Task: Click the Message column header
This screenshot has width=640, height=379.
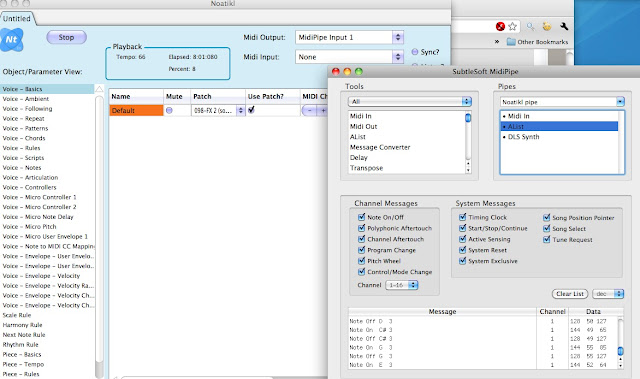Action: (442, 311)
